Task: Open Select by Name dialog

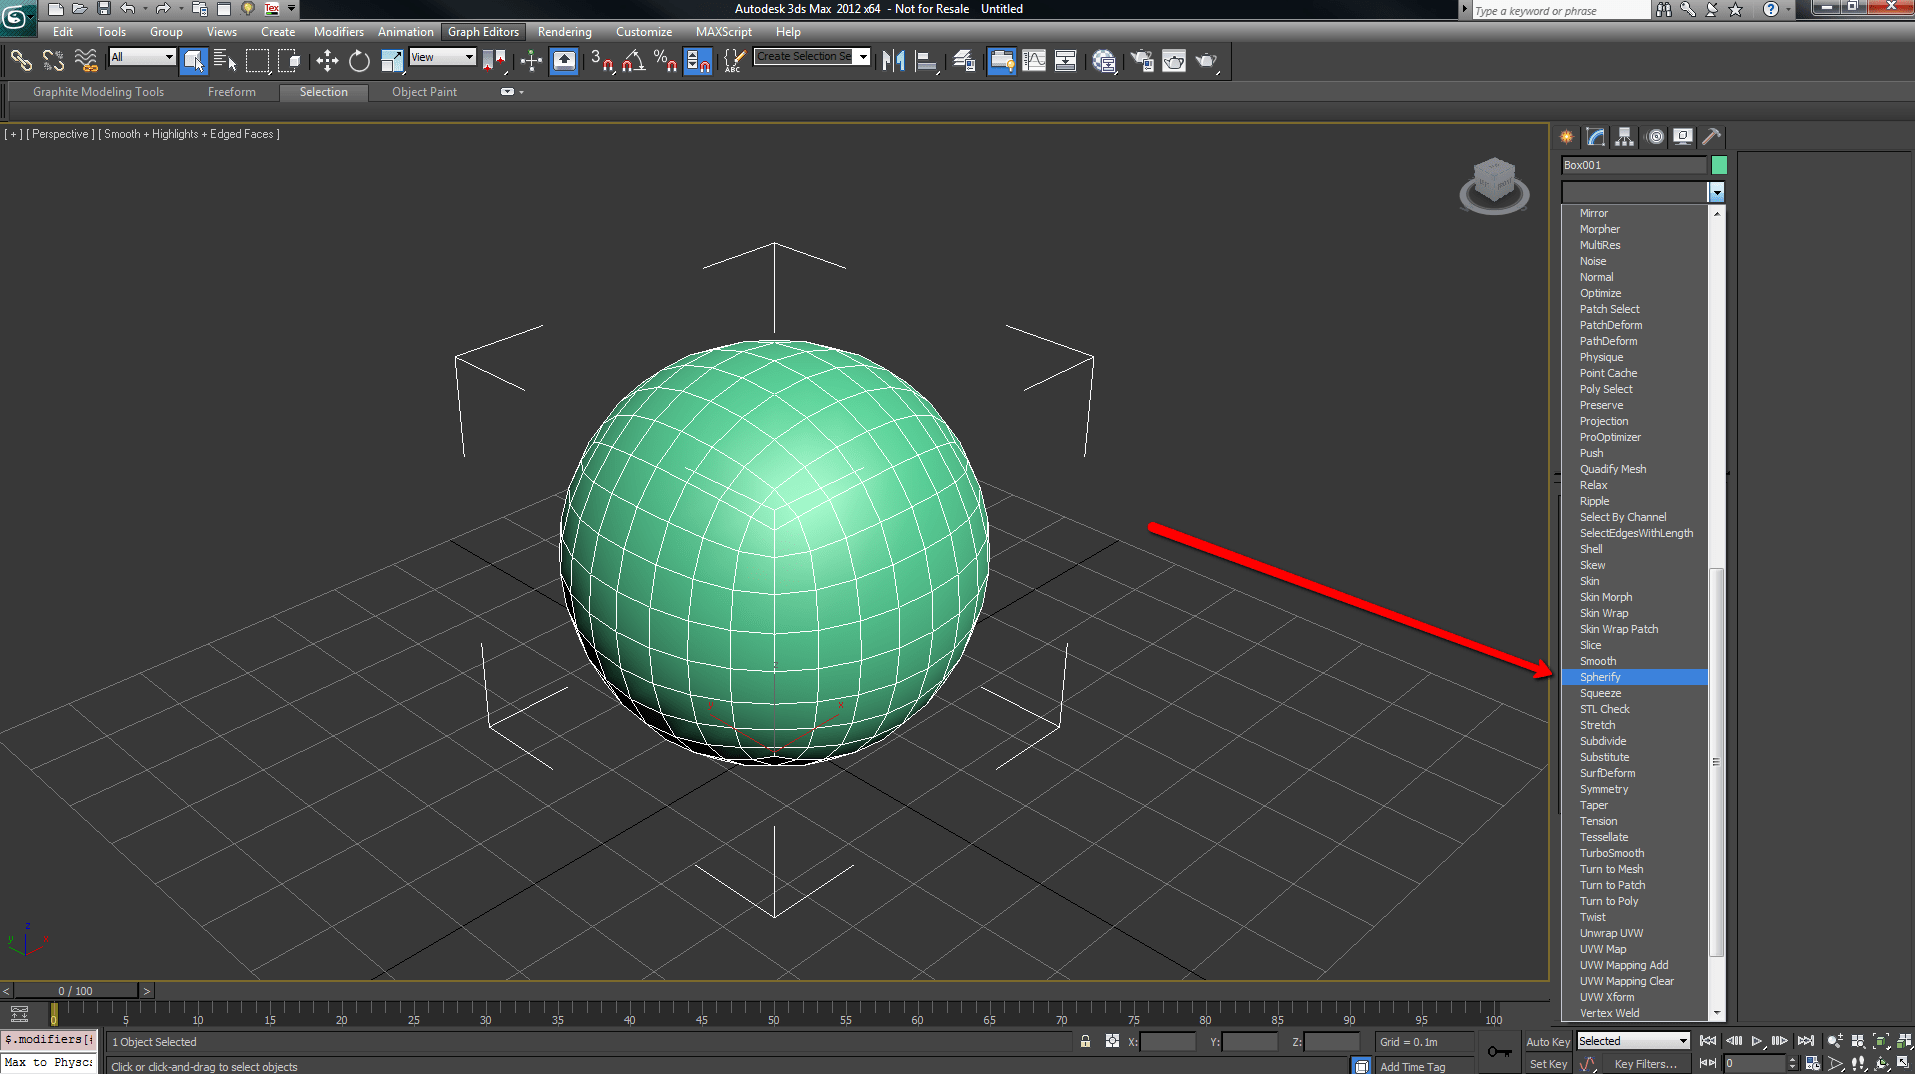Action: point(224,61)
